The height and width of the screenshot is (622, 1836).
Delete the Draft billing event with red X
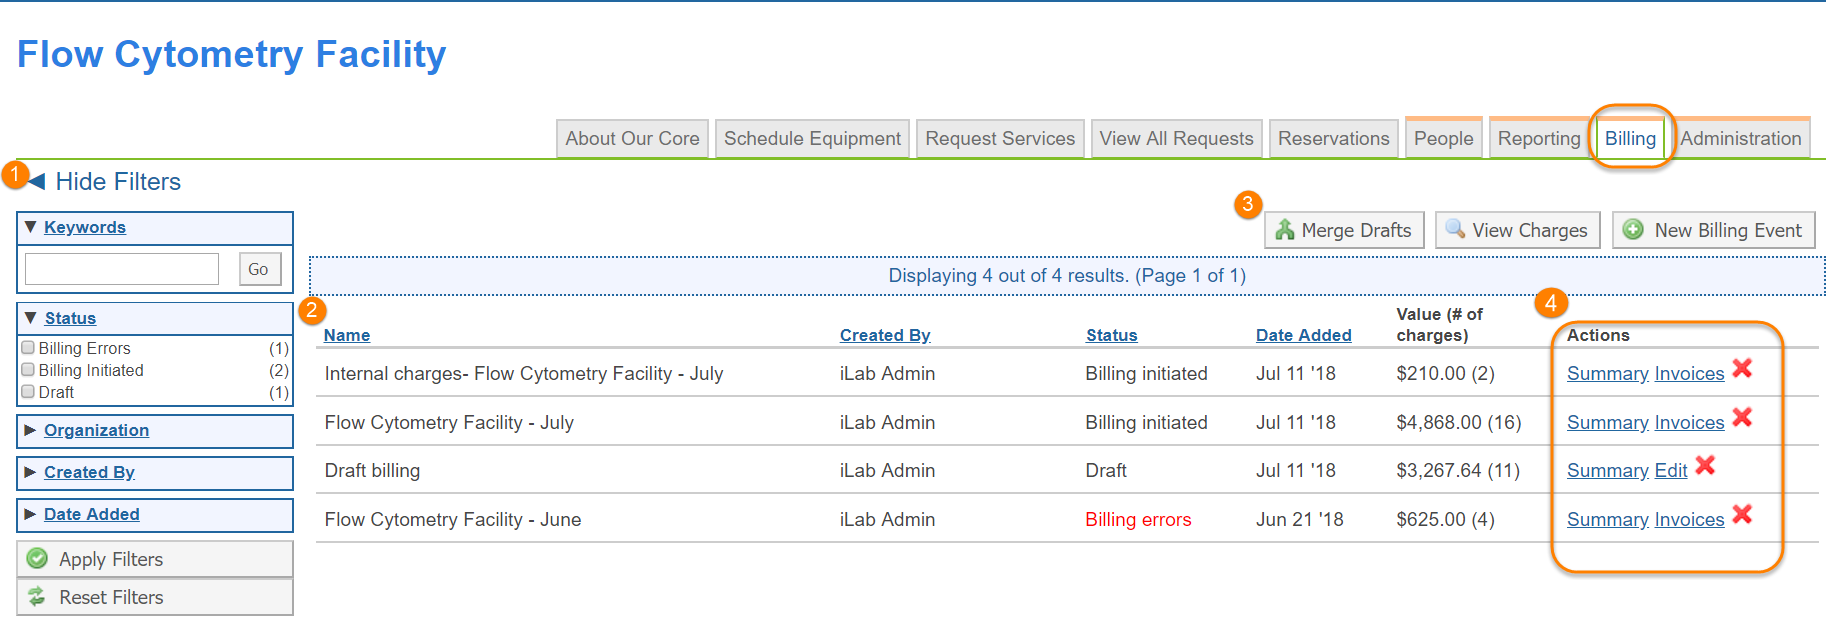[1705, 466]
